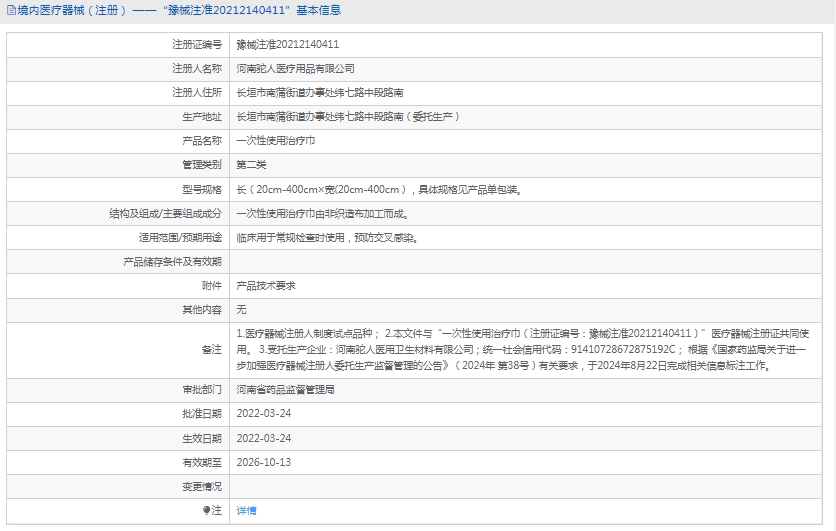Click the 型号规格 size specification text
Viewport: 836px width, 531px height.
click(378, 189)
